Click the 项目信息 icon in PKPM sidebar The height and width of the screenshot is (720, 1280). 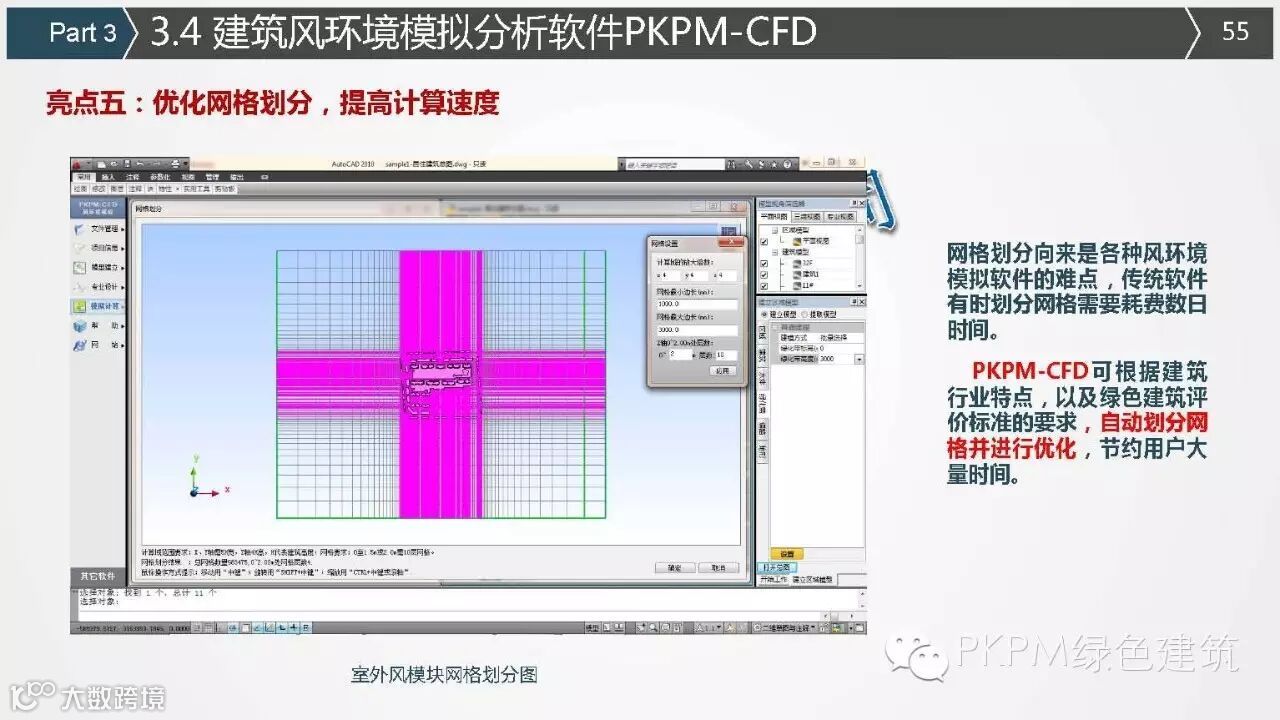click(x=79, y=248)
